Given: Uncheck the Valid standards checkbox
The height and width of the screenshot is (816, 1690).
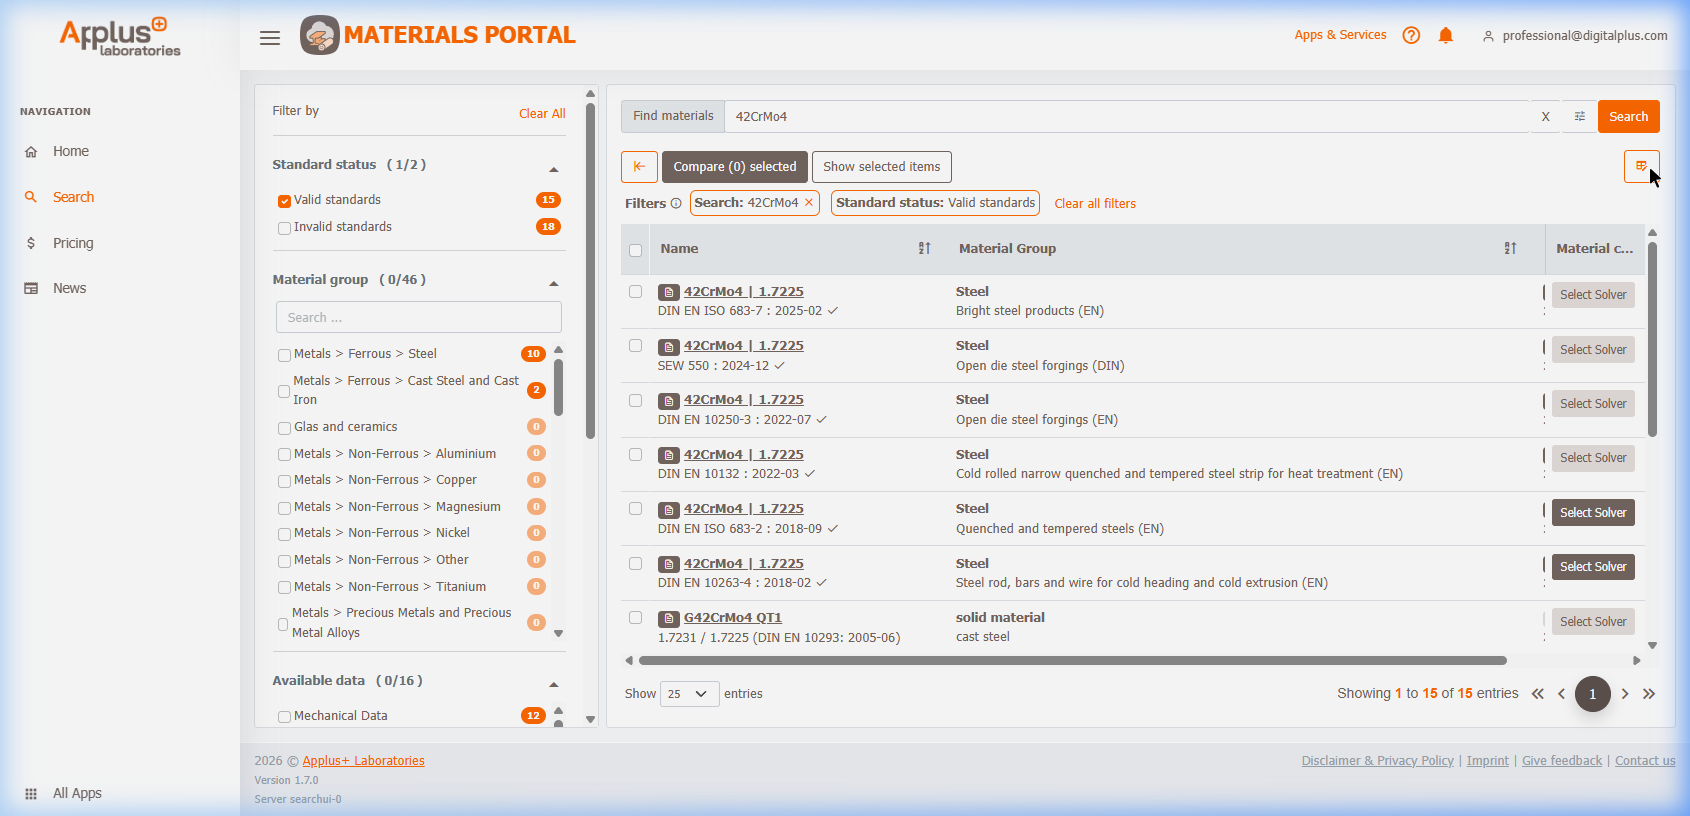Looking at the screenshot, I should (x=284, y=201).
